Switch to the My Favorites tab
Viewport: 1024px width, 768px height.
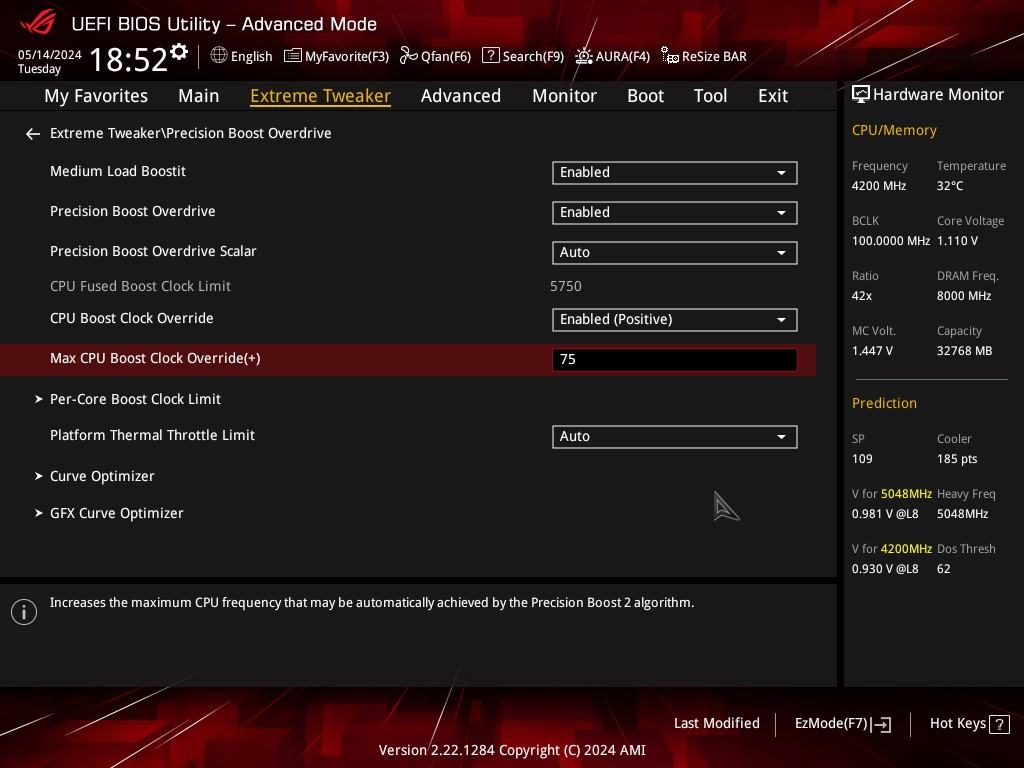(x=96, y=96)
